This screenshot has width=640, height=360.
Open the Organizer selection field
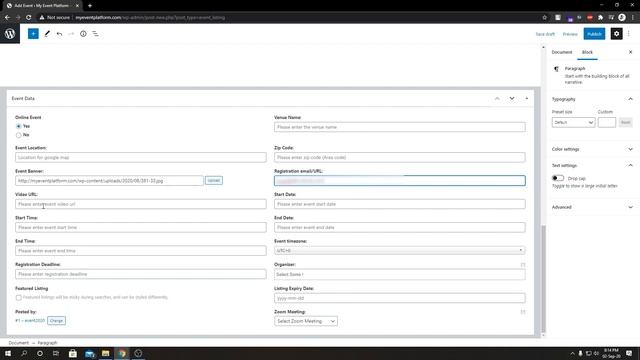400,274
